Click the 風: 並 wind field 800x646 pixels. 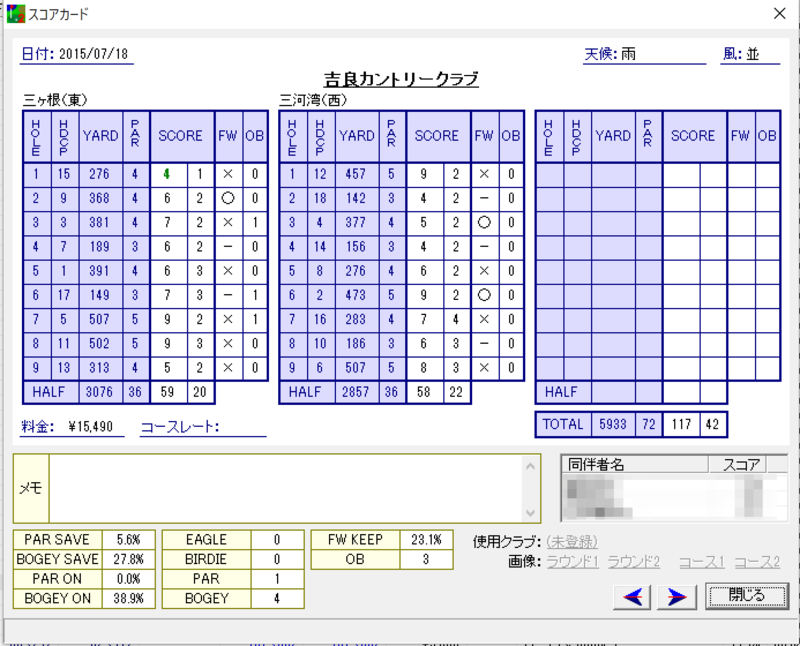[x=750, y=54]
